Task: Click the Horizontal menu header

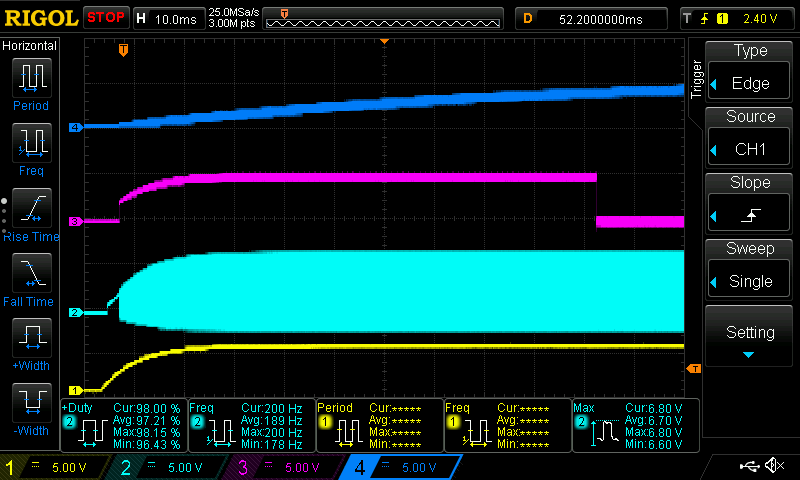Action: pyautogui.click(x=30, y=46)
